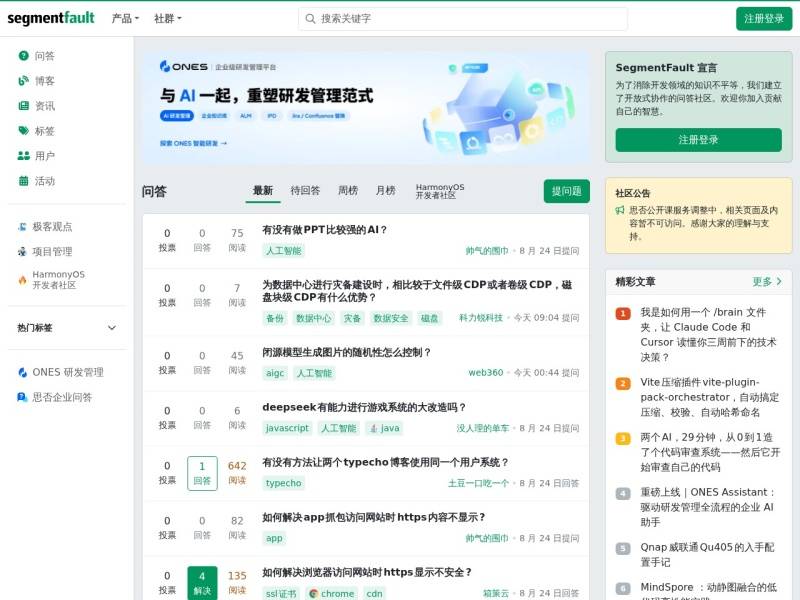Open the 资讯 newspaper icon

pyautogui.click(x=23, y=106)
